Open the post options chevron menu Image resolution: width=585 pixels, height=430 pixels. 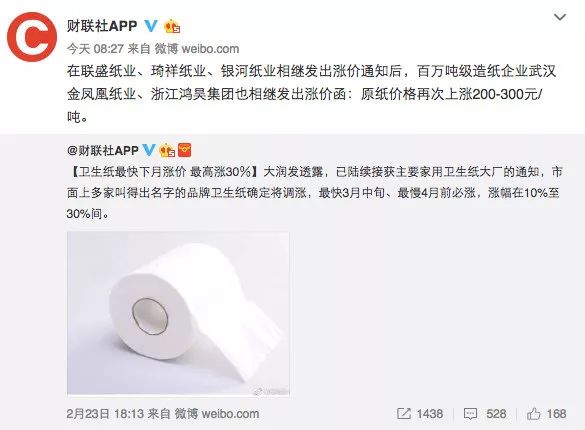[560, 17]
